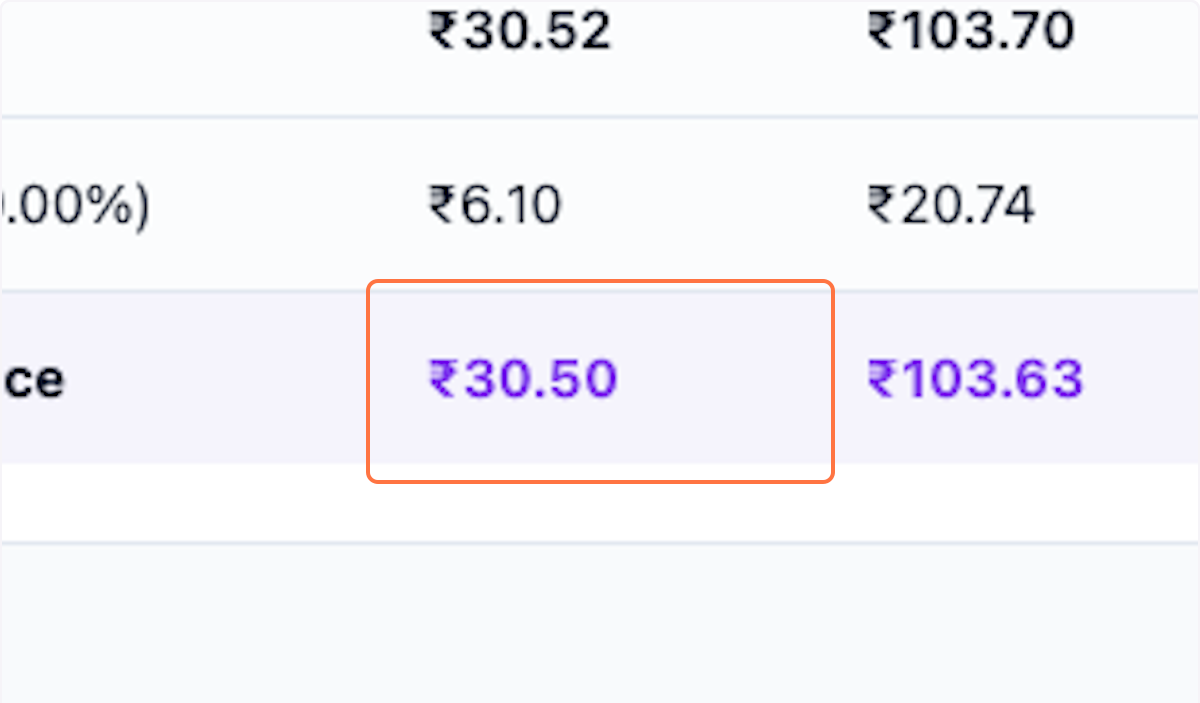Click the rupee symbol before 103.70
This screenshot has width=1200, height=703.
(x=880, y=32)
